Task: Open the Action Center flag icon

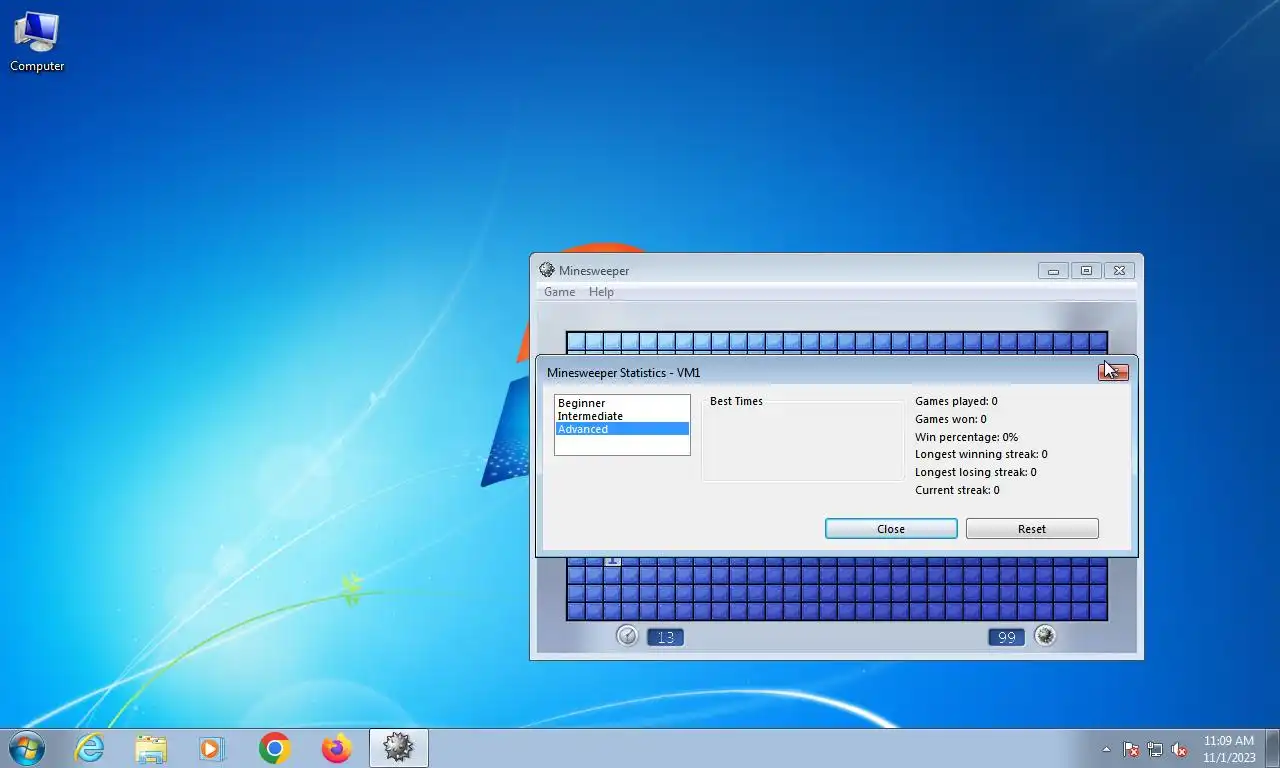Action: pos(1131,749)
